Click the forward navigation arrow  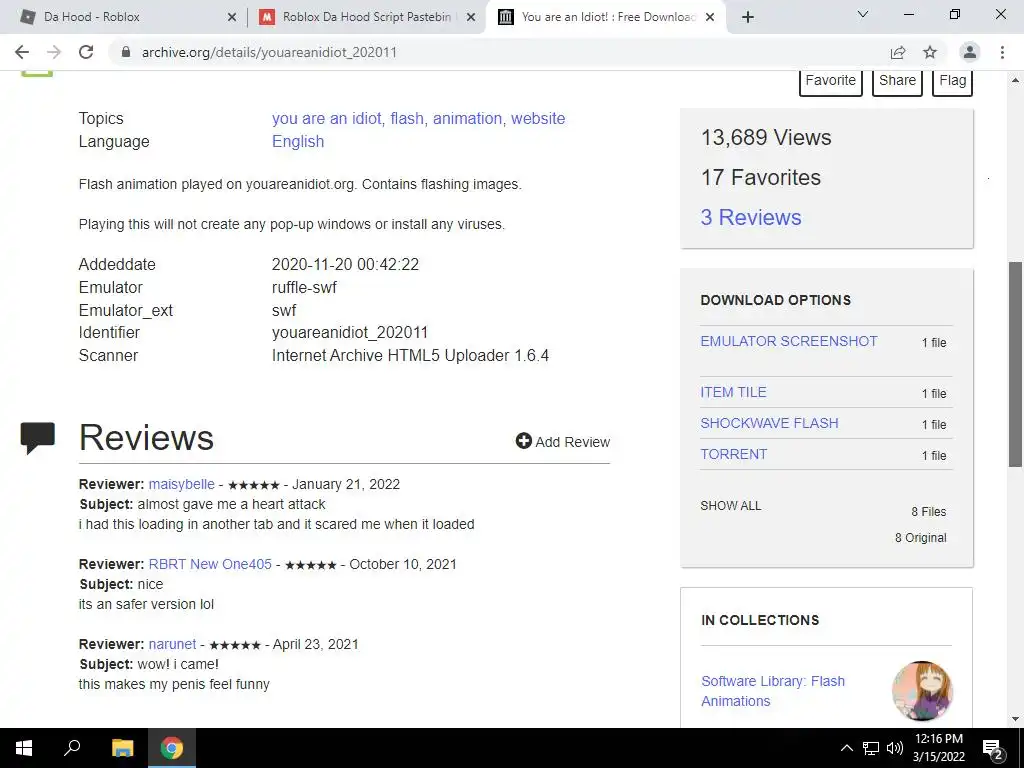click(54, 52)
